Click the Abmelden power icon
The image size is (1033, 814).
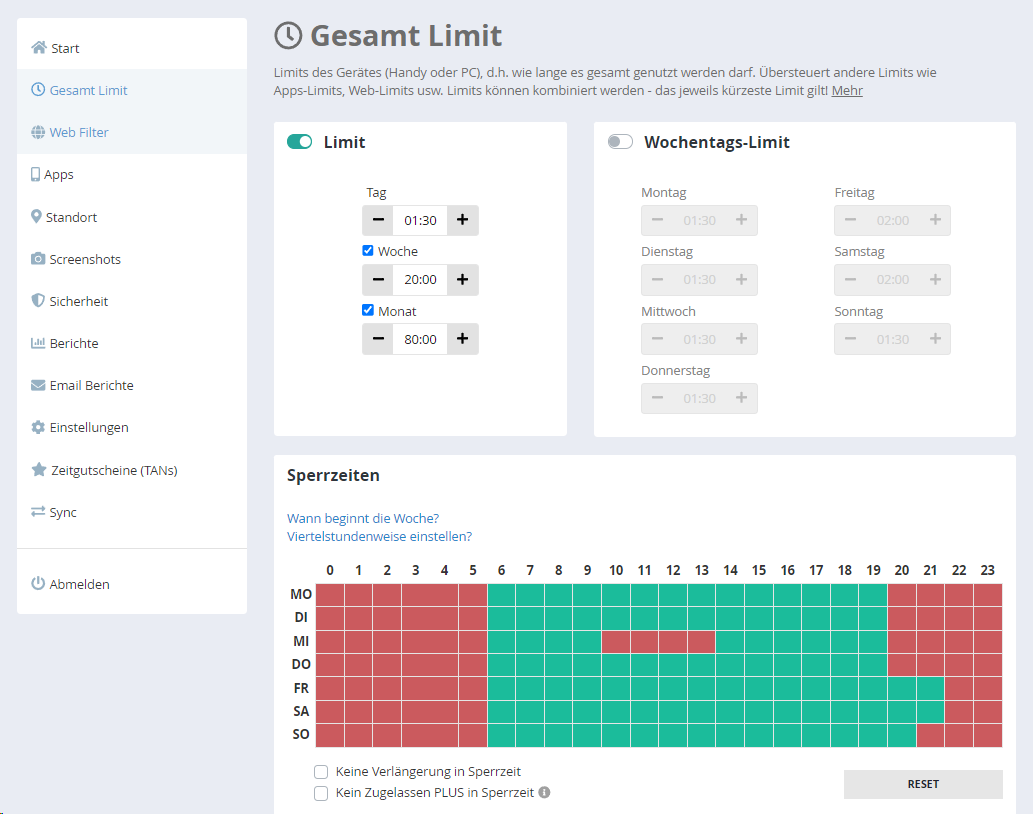(38, 583)
